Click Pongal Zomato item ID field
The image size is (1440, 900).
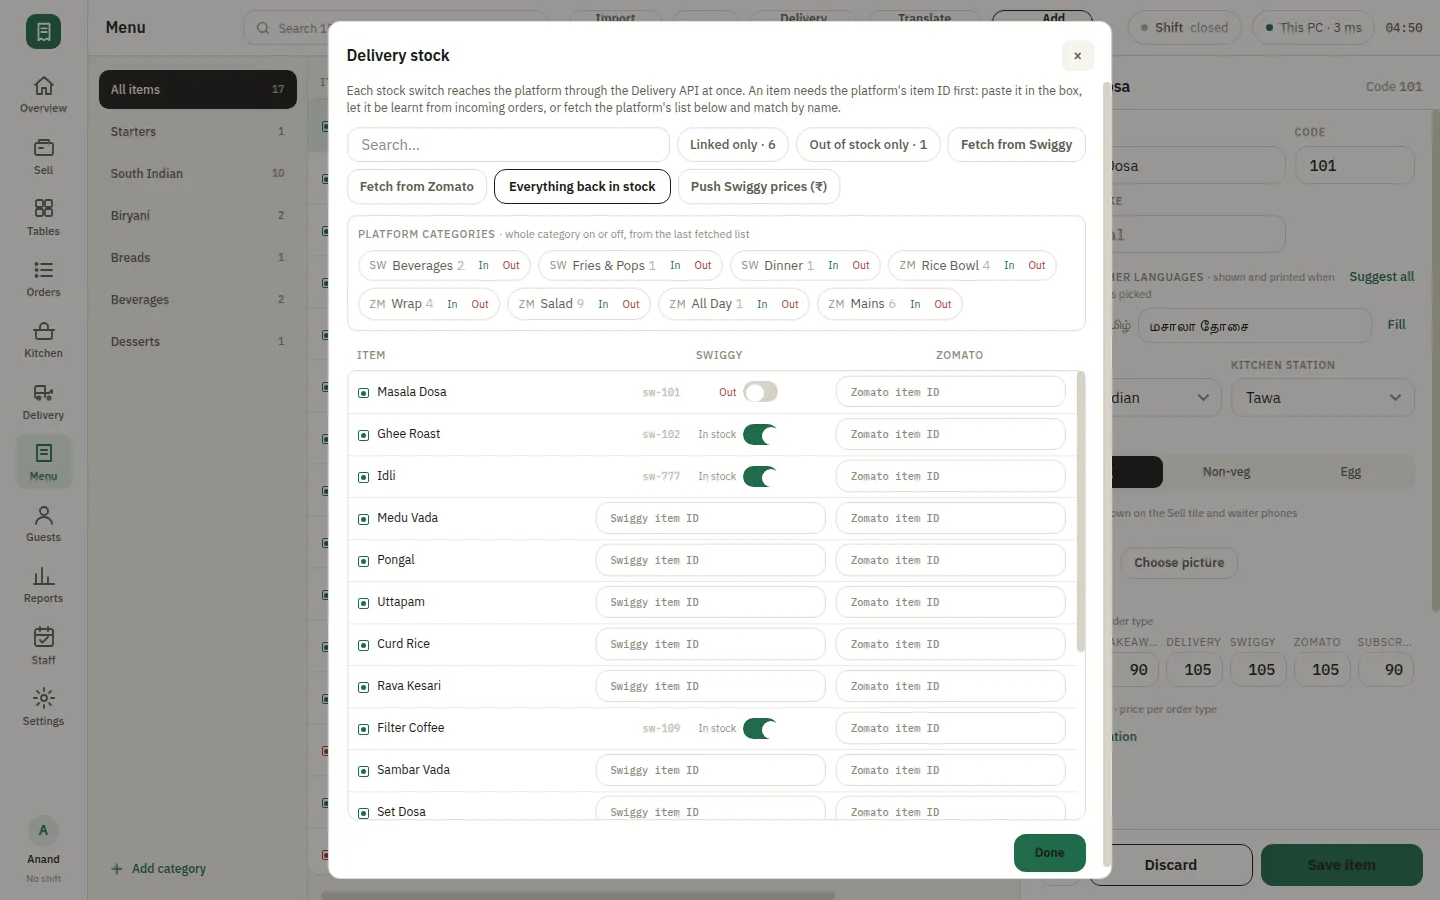pyautogui.click(x=950, y=560)
